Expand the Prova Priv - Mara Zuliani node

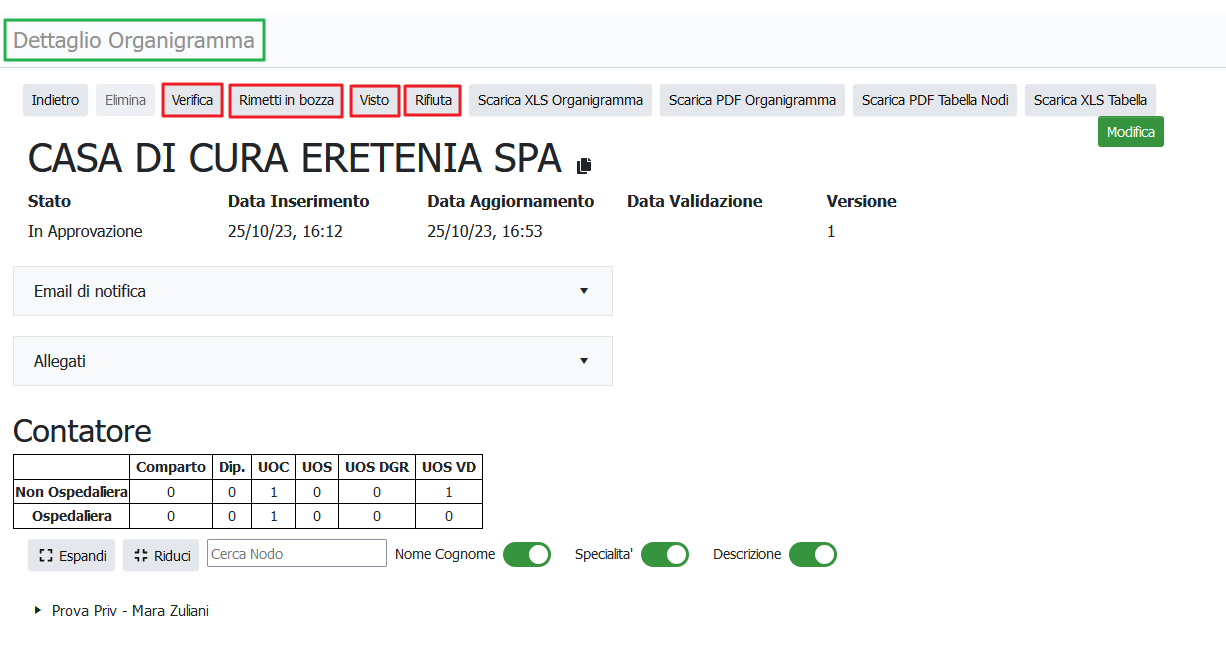click(x=38, y=610)
